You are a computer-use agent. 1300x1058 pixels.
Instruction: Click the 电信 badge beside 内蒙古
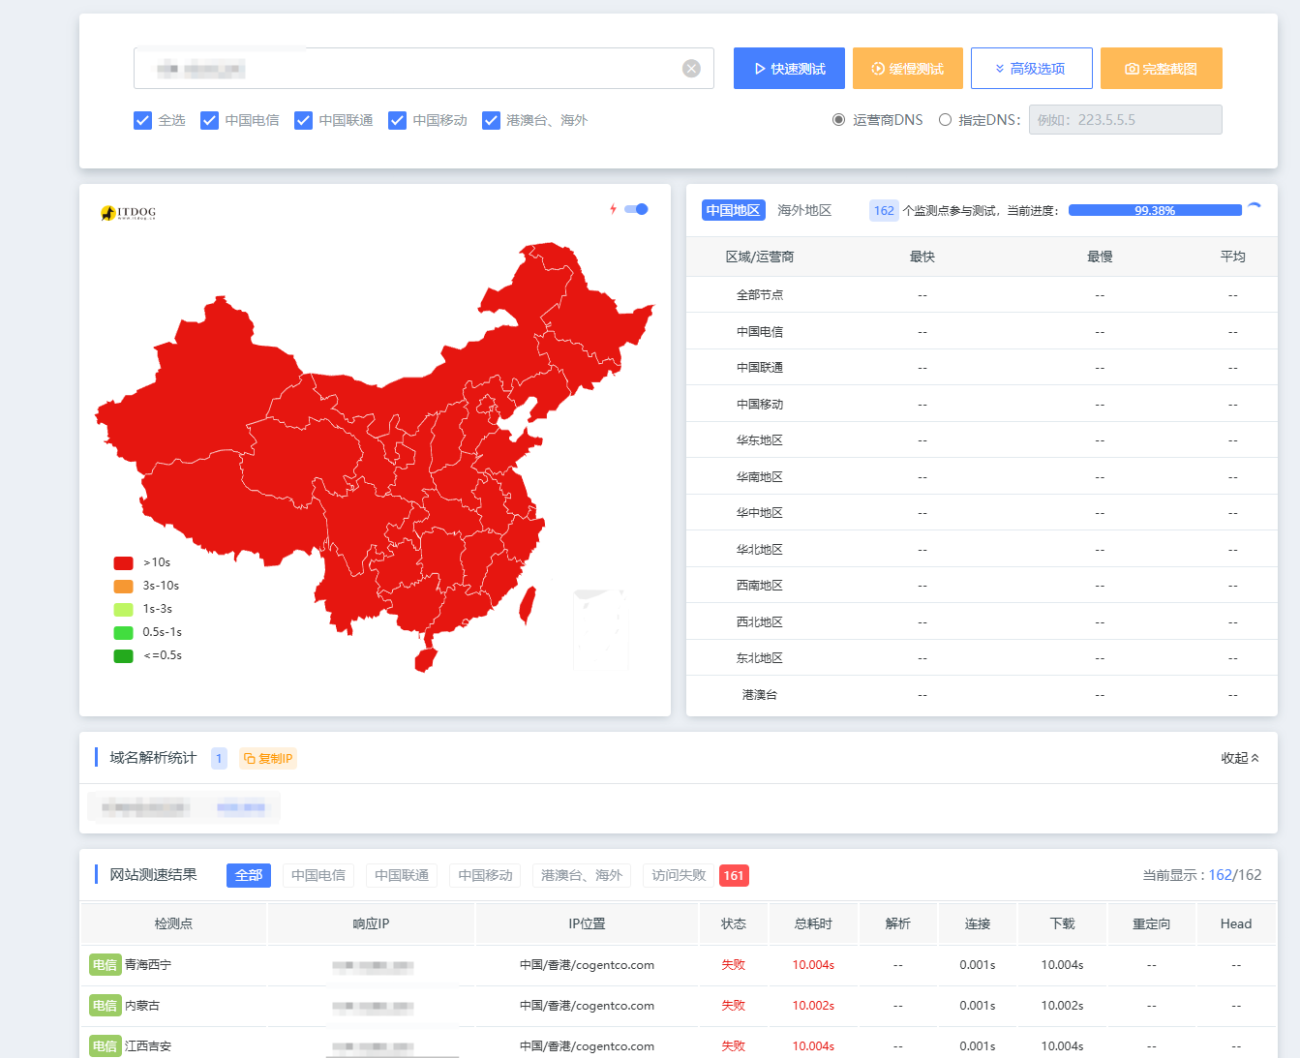(104, 1006)
